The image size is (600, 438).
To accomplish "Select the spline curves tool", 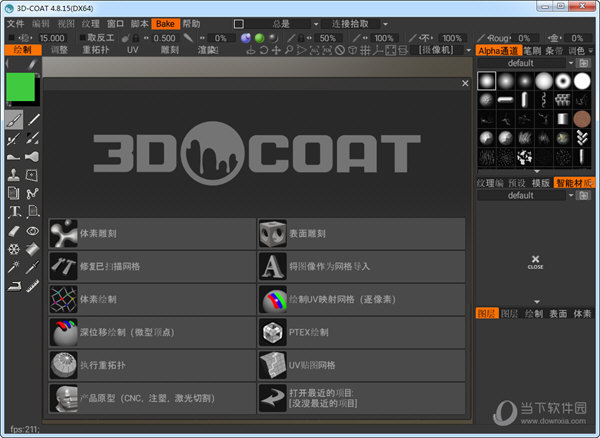I will tap(33, 194).
